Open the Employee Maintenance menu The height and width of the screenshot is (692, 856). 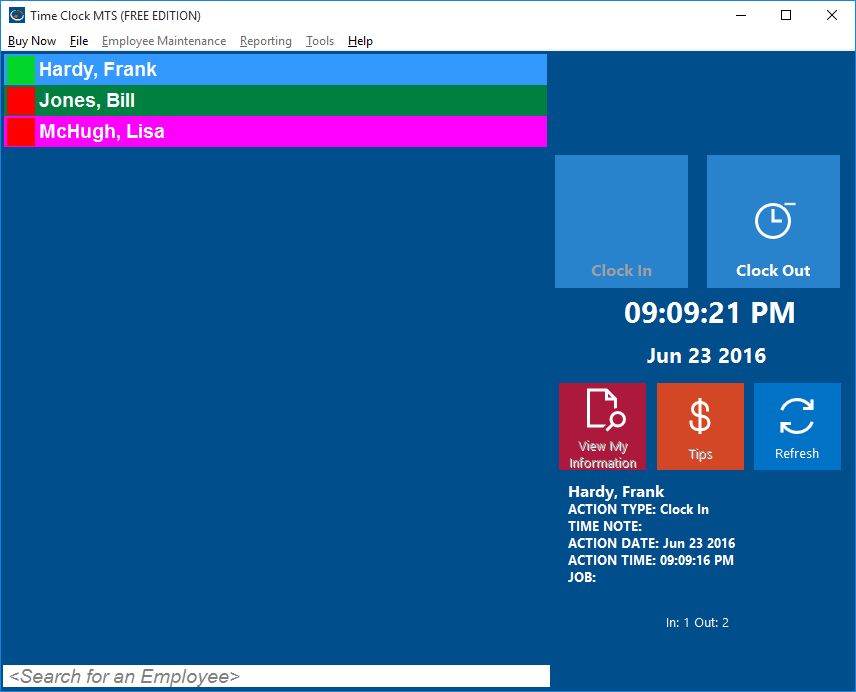(x=164, y=41)
